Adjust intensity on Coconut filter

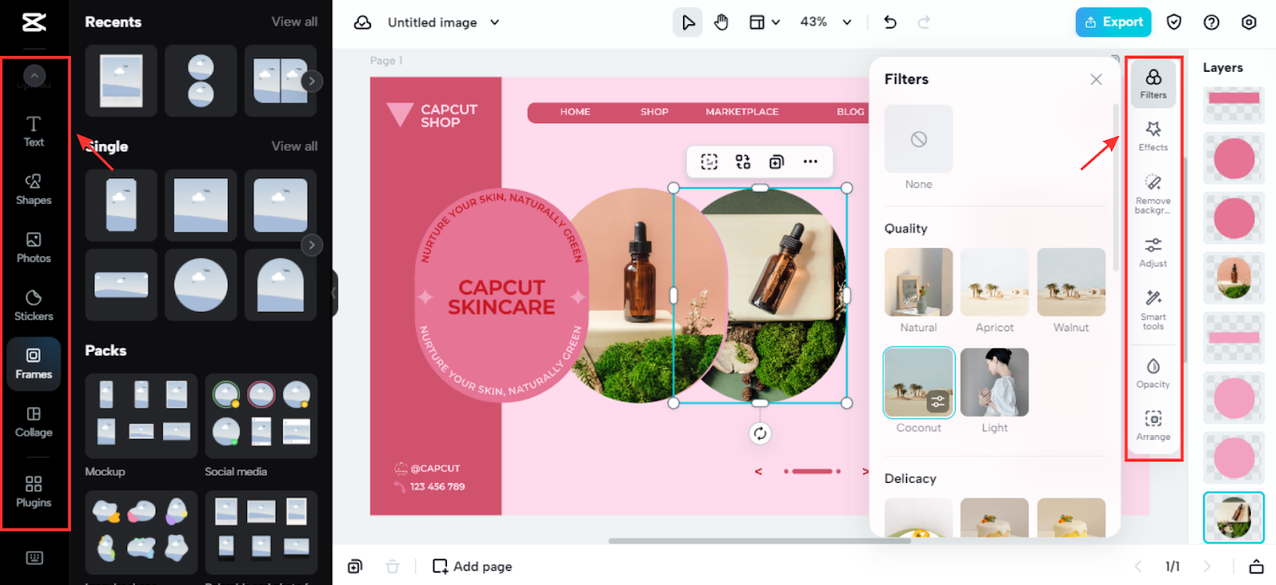click(938, 402)
